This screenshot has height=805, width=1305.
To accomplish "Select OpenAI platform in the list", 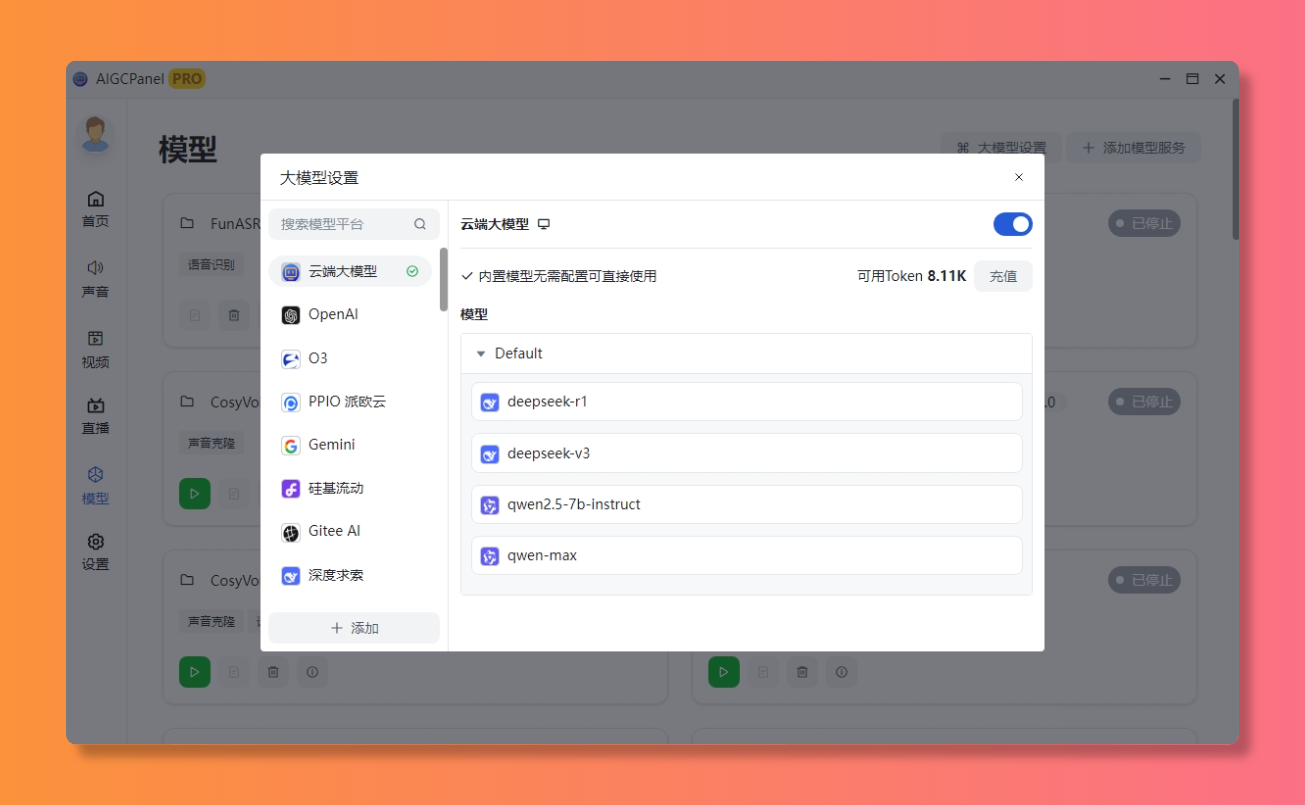I will [333, 315].
